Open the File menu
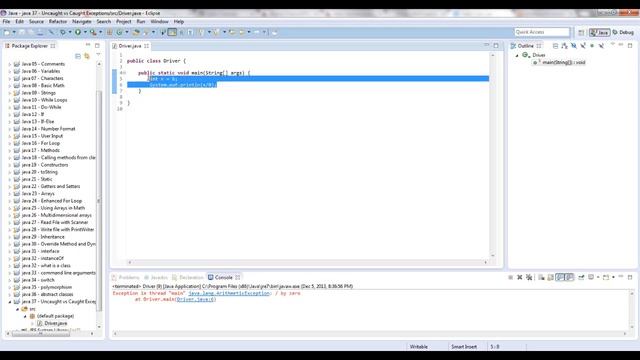The image size is (640, 360). 6,22
